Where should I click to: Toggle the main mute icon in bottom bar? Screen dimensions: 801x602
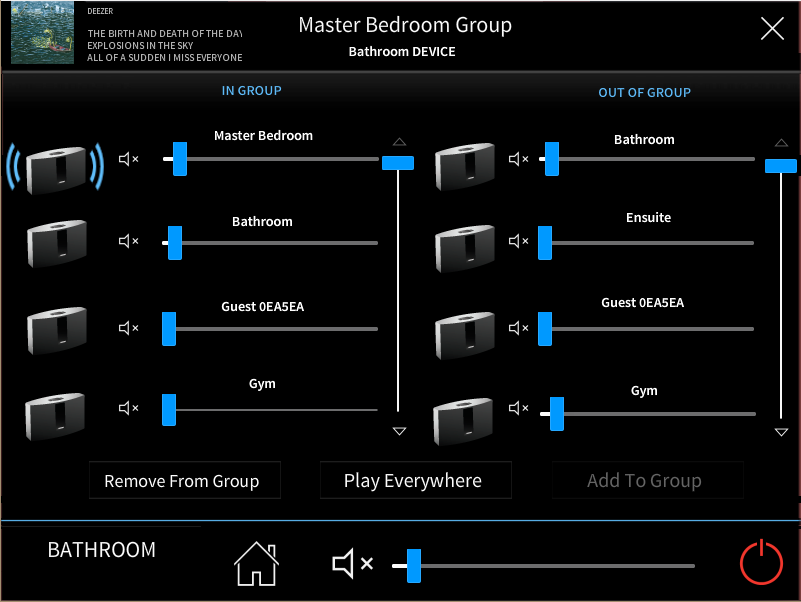[352, 565]
